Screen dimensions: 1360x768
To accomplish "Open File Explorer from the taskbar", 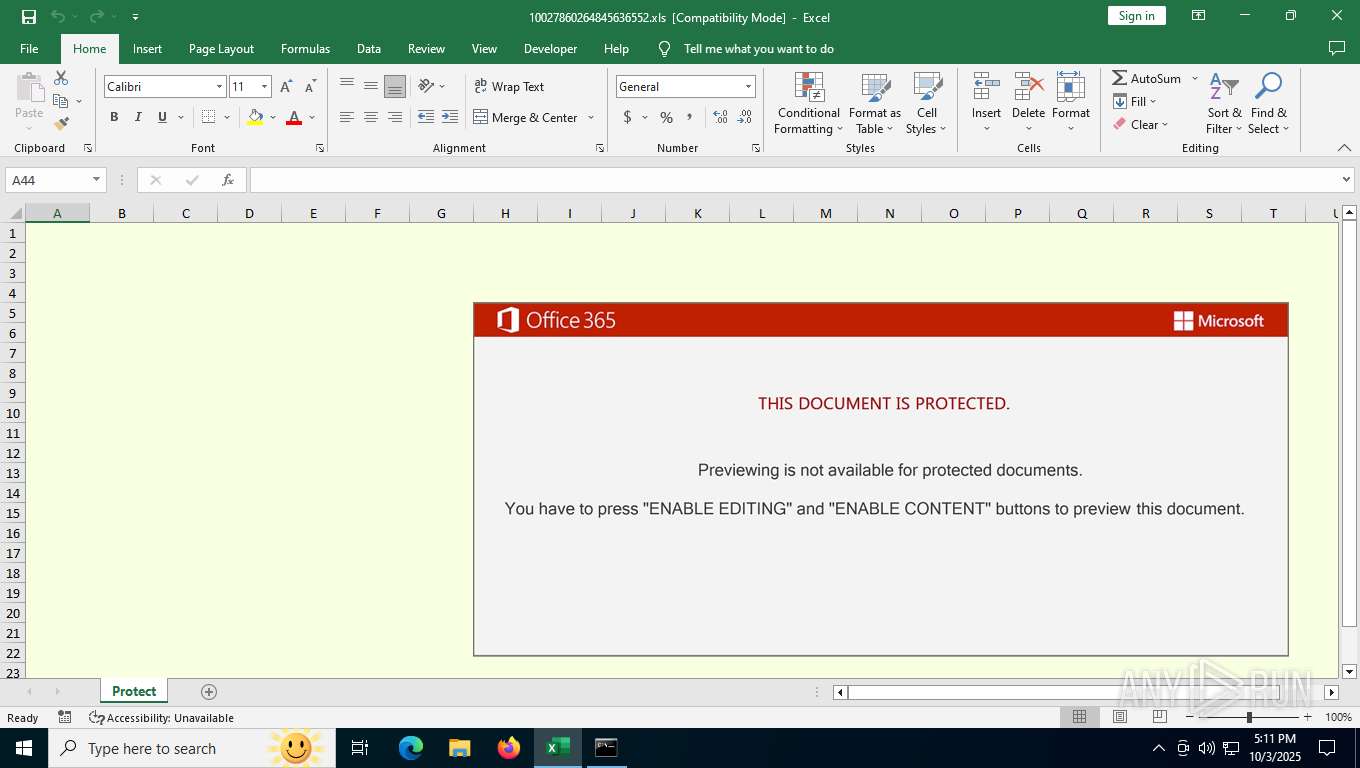I will point(460,747).
